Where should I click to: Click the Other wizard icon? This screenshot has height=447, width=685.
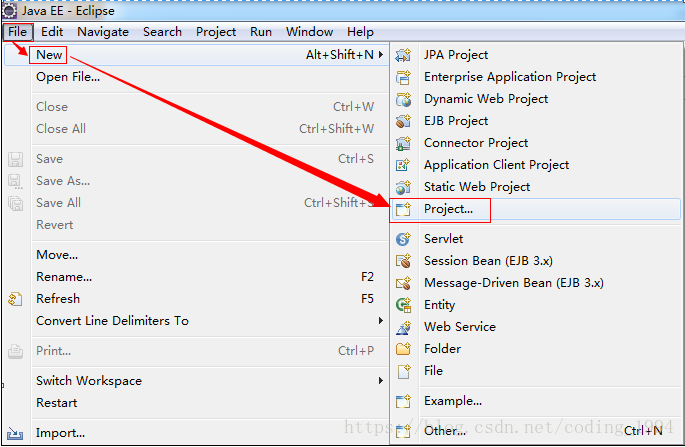tap(403, 431)
